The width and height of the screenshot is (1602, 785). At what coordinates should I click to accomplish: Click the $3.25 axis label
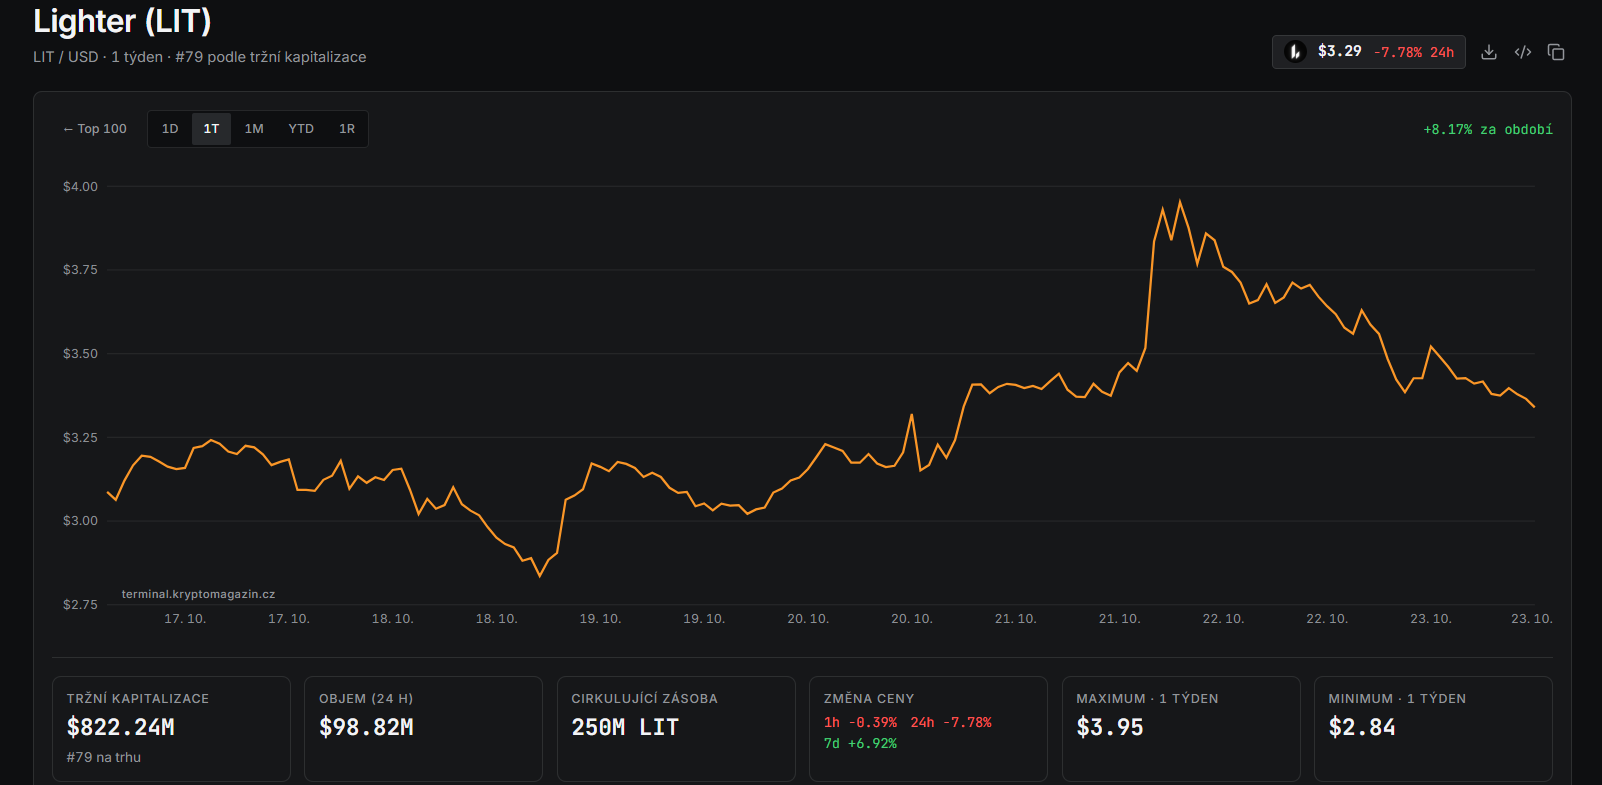tap(80, 438)
